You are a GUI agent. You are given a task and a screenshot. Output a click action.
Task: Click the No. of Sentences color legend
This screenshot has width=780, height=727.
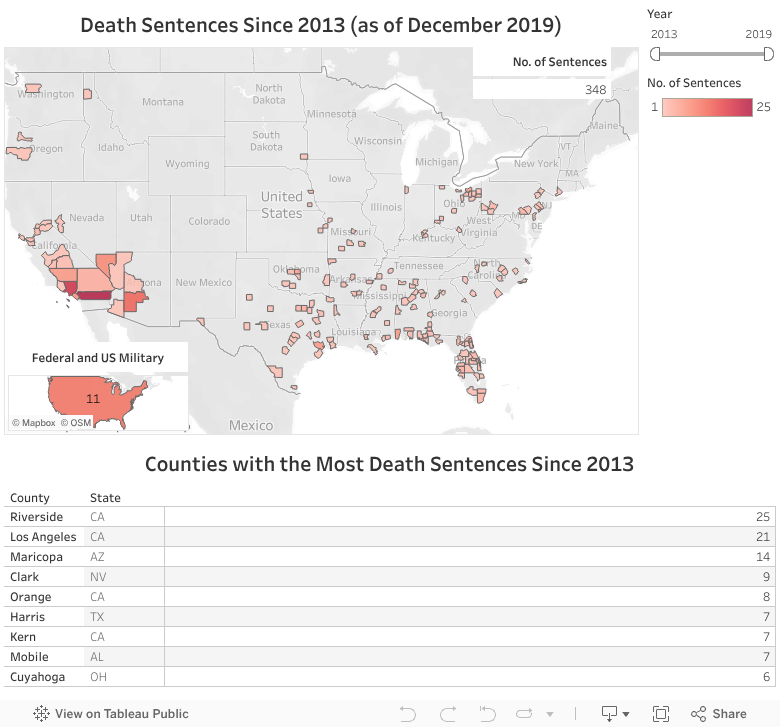(706, 107)
